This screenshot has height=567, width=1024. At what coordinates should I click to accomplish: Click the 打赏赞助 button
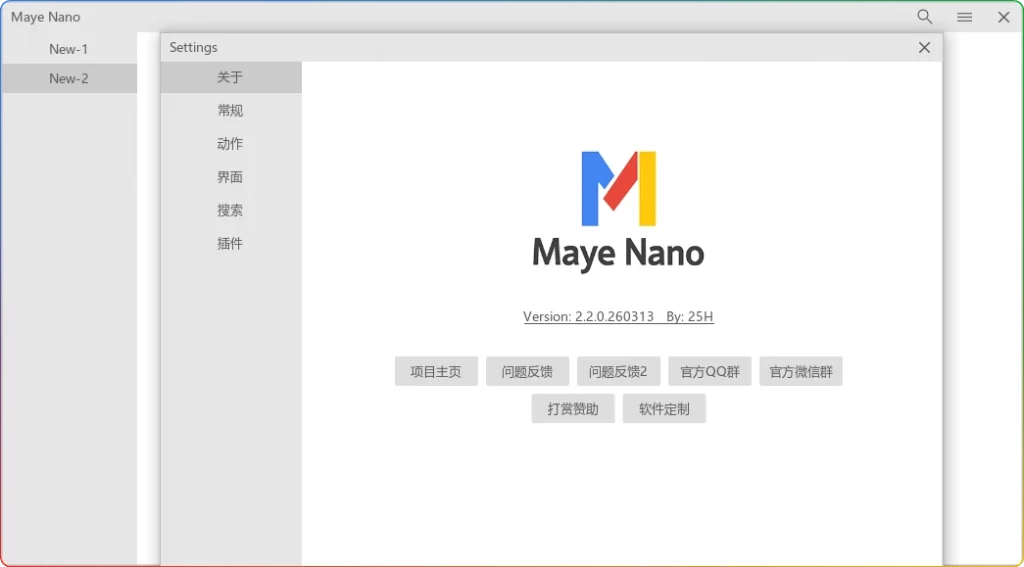[x=573, y=409]
